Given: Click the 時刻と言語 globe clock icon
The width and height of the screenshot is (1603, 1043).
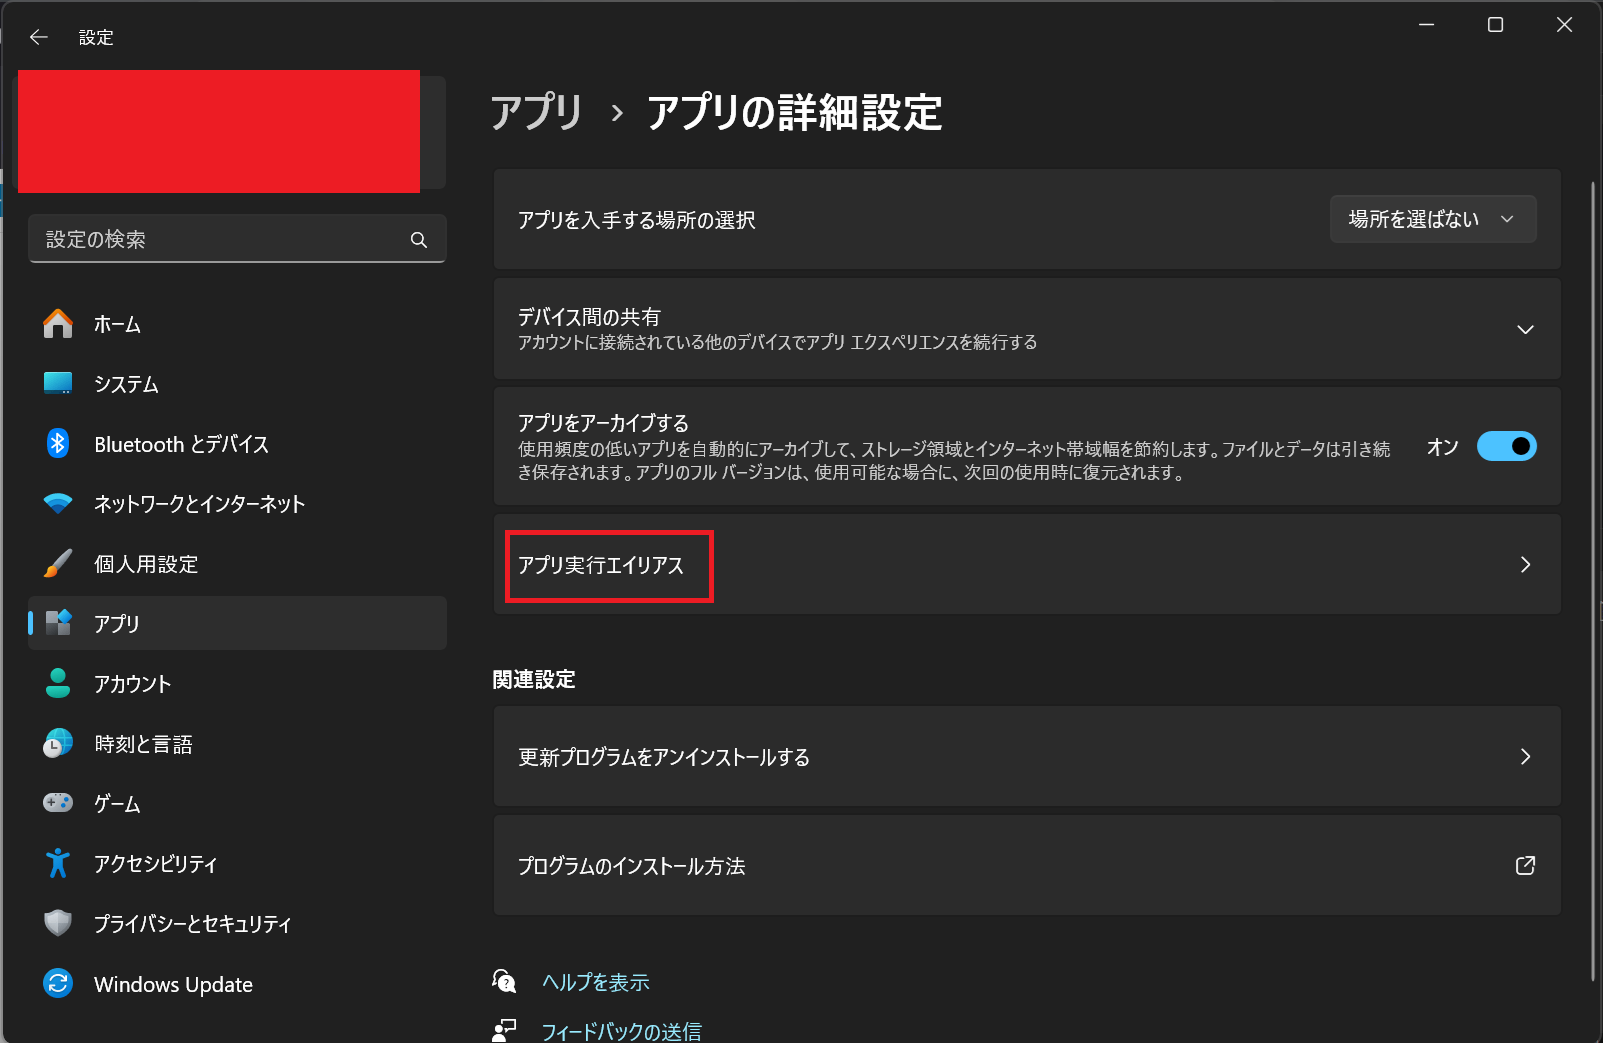Looking at the screenshot, I should pyautogui.click(x=58, y=743).
